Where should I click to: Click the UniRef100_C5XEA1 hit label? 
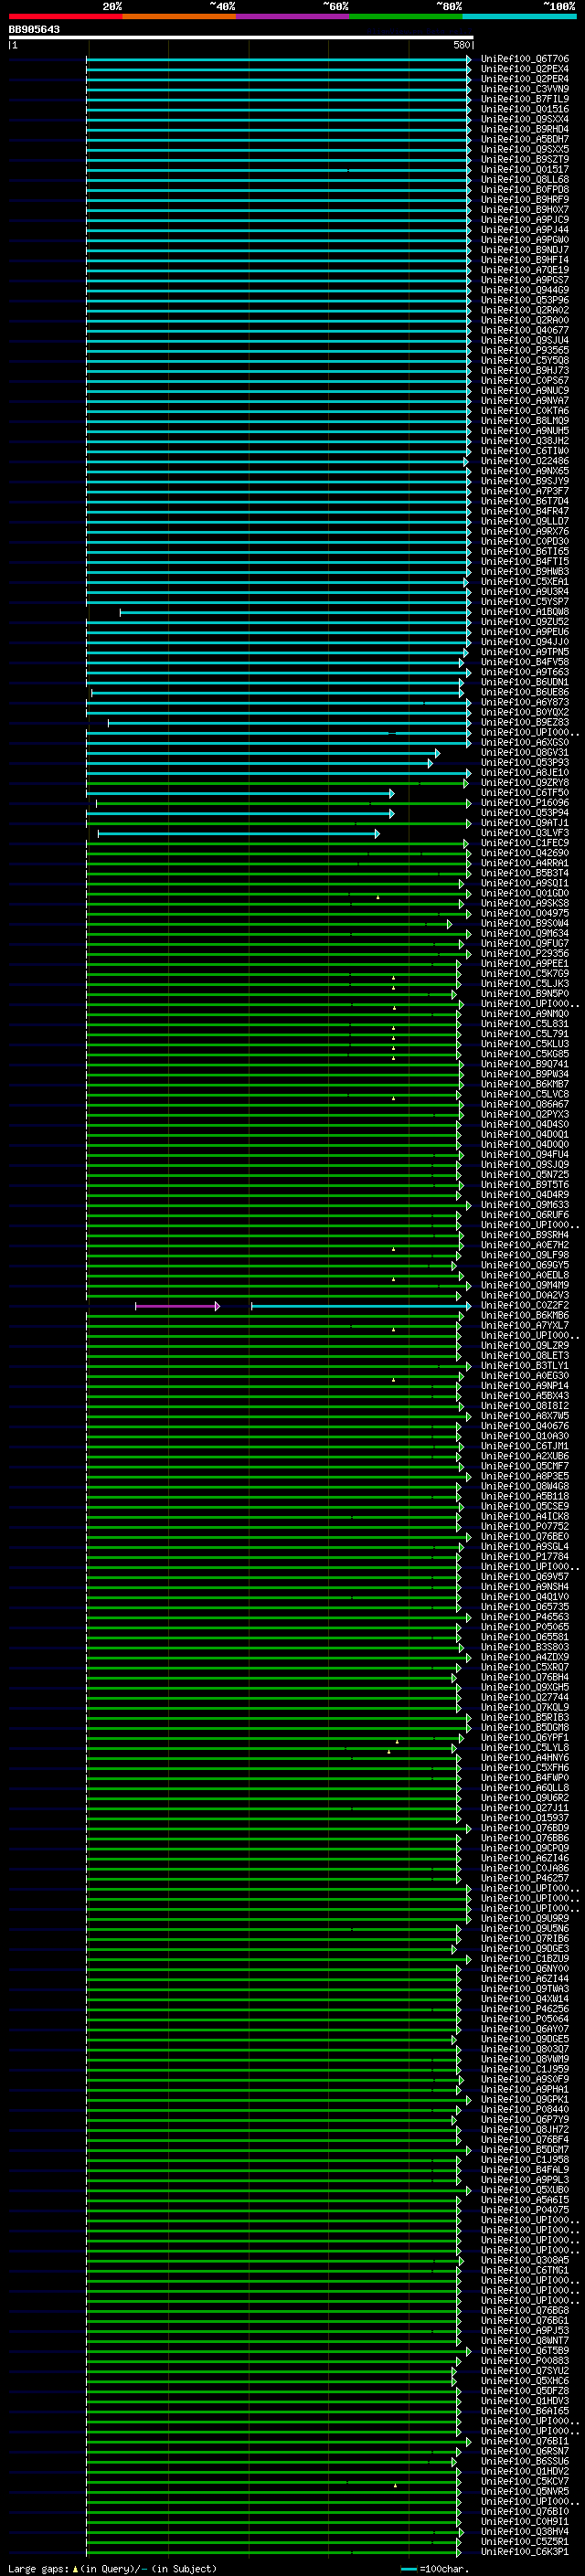pyautogui.click(x=524, y=582)
